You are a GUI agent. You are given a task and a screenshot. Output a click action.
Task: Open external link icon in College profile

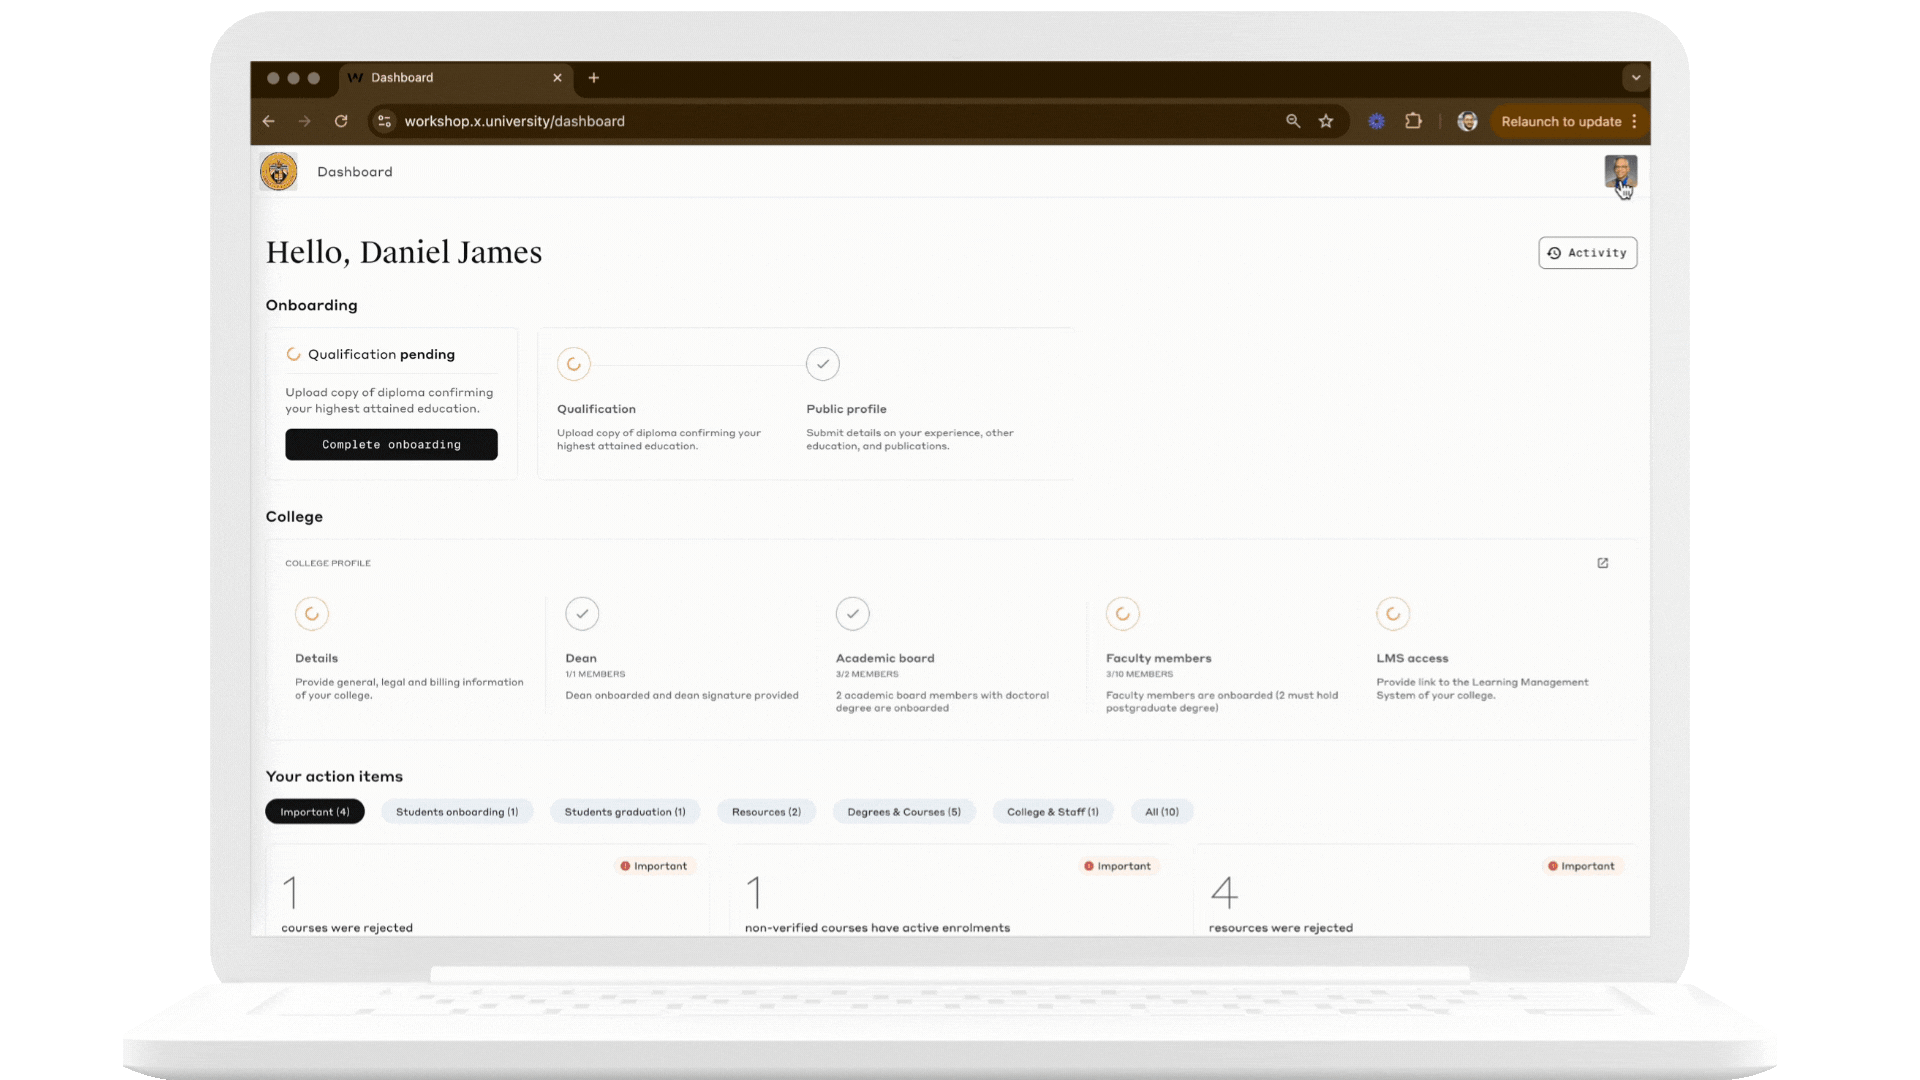pos(1602,563)
